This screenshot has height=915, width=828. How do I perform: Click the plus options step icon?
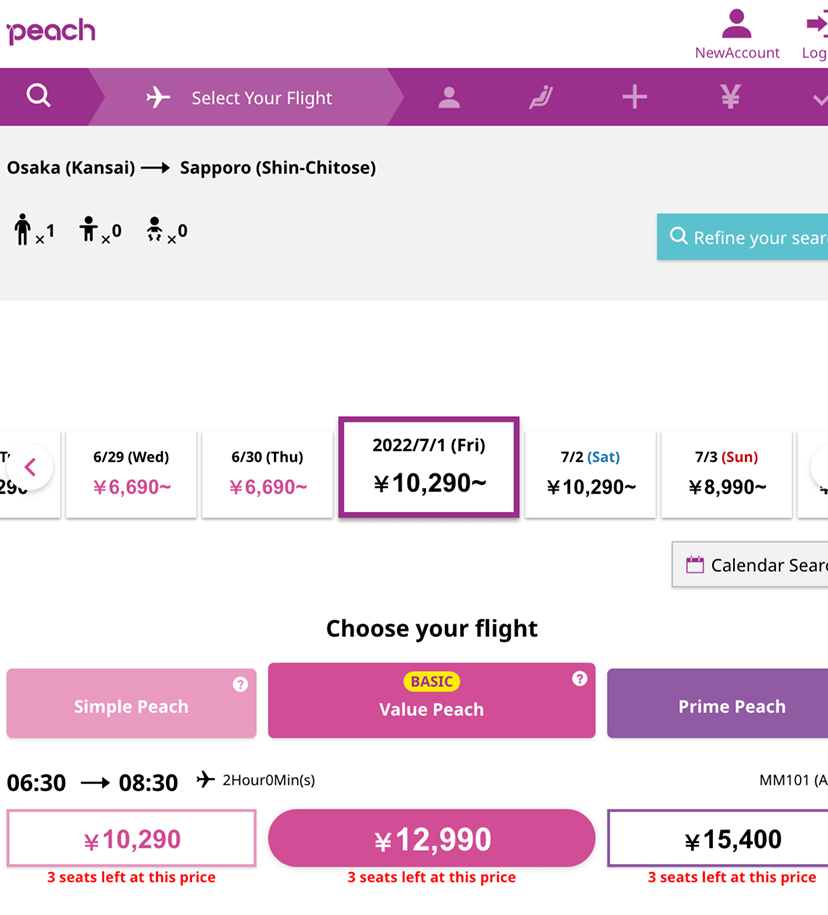[x=634, y=97]
